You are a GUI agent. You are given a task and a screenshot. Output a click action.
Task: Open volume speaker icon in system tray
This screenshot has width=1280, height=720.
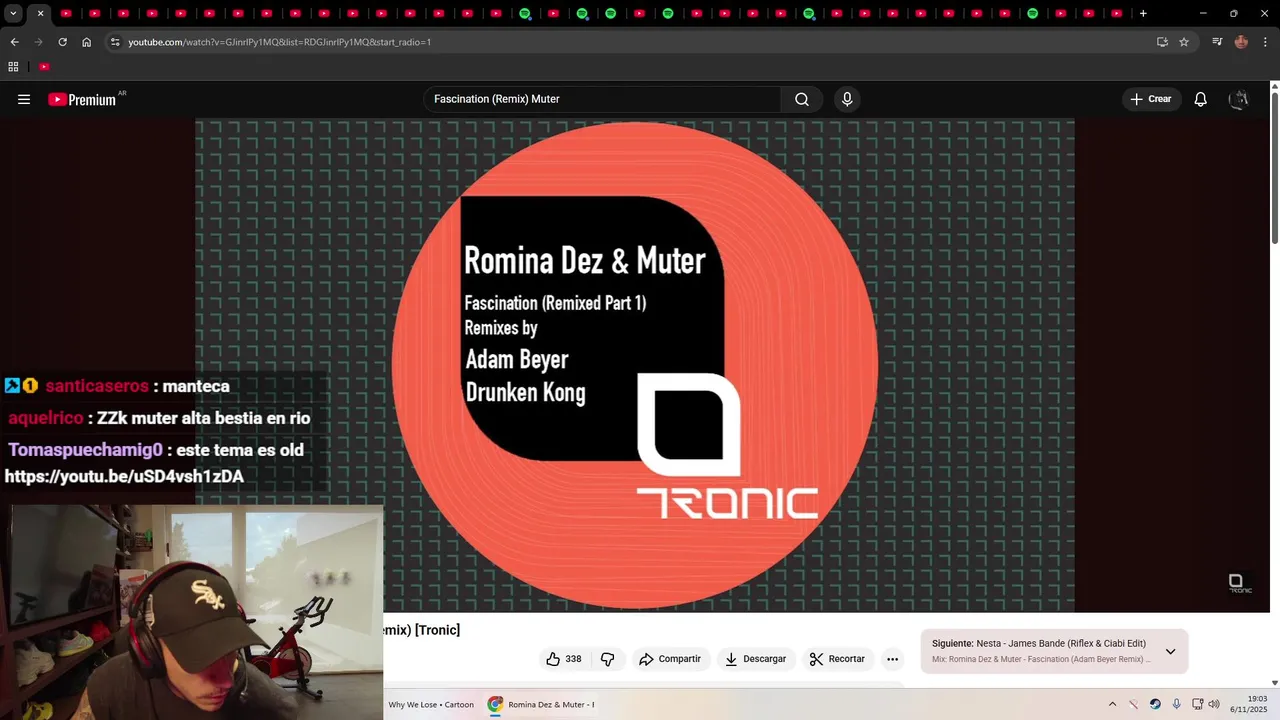[1215, 705]
